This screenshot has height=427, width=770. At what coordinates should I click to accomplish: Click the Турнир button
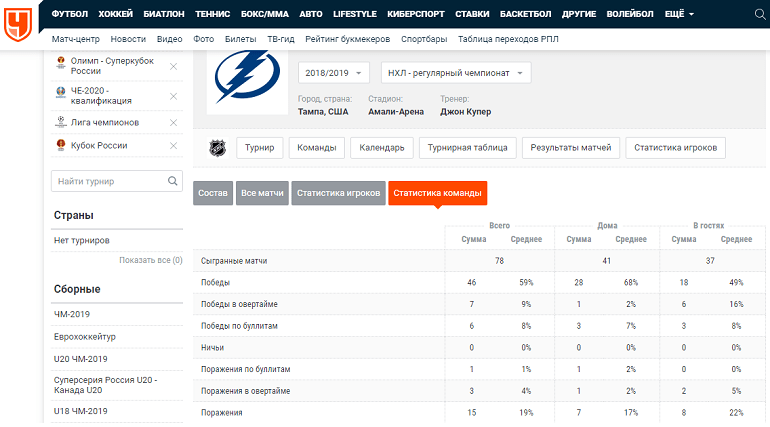click(x=260, y=148)
